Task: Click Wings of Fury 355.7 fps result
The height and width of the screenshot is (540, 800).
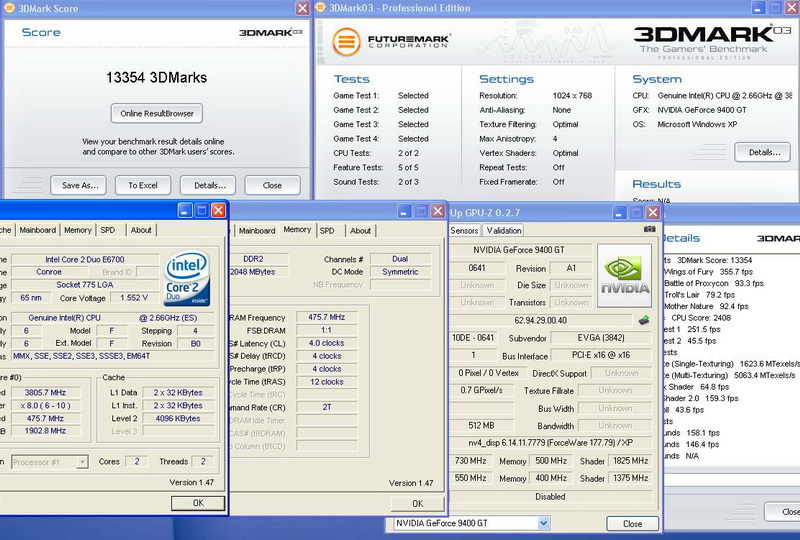Action: (x=708, y=272)
